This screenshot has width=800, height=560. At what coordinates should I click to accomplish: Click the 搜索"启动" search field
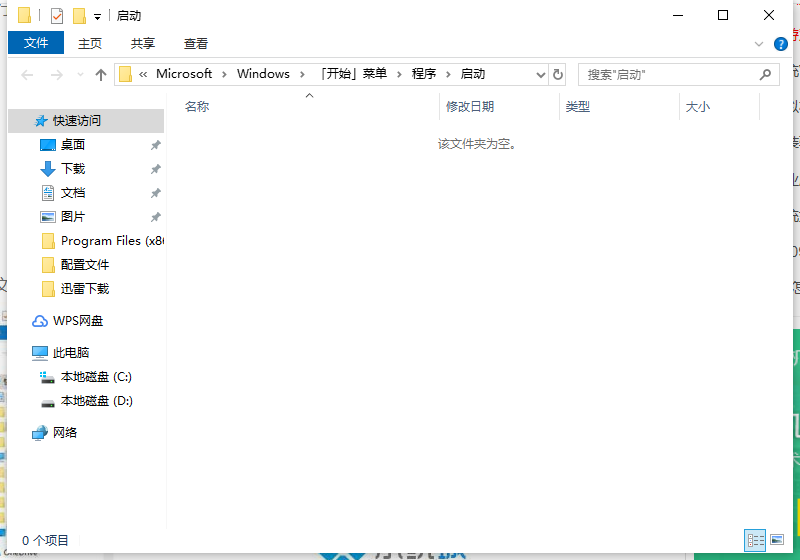(x=665, y=75)
